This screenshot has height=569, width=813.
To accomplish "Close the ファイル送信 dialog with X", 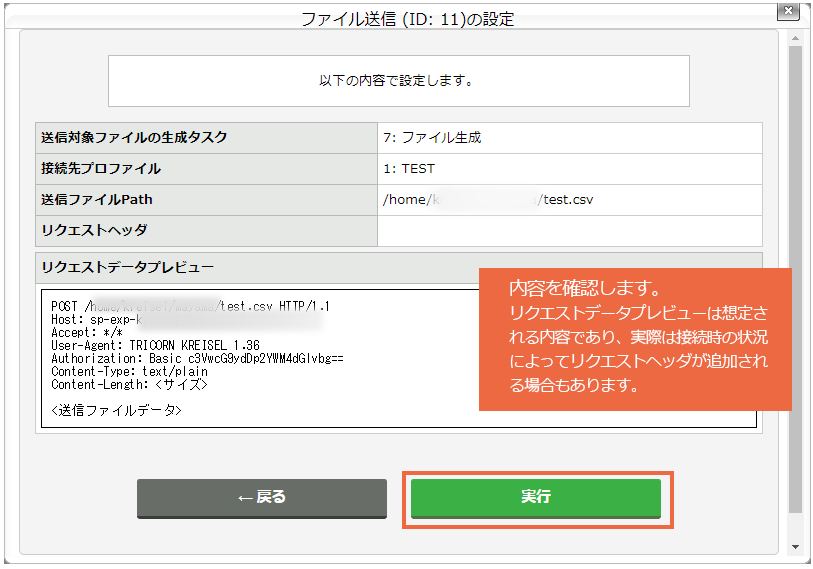I will [788, 11].
